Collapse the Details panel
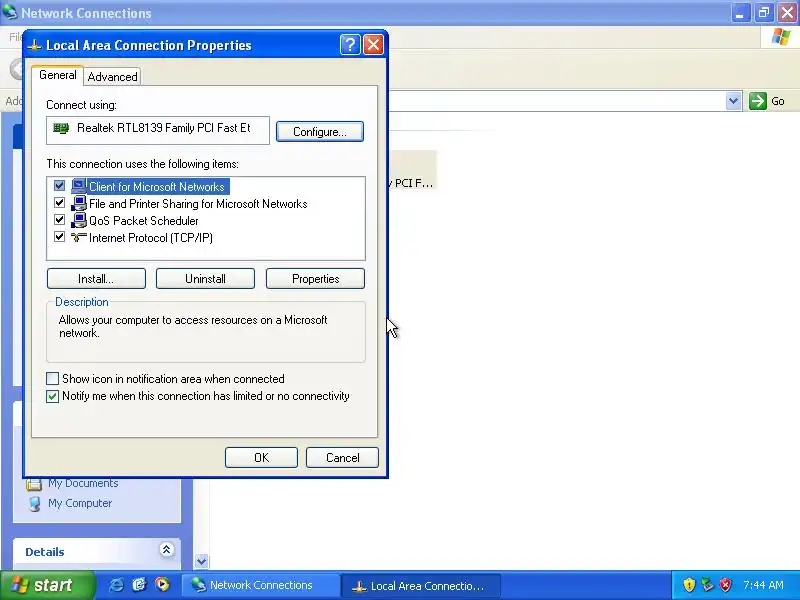 pyautogui.click(x=166, y=549)
